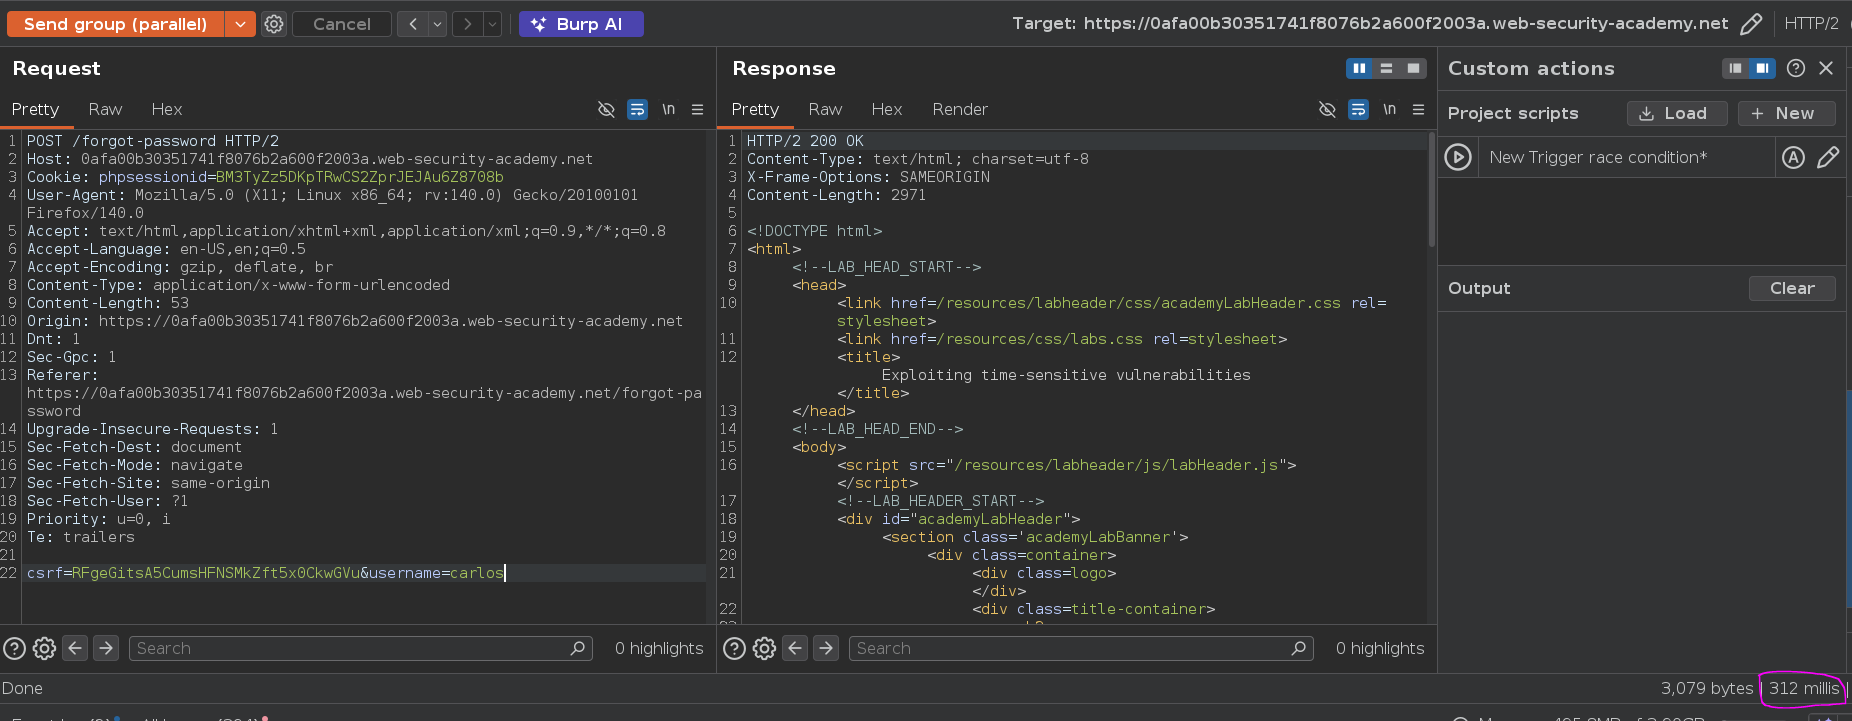1852x721 pixels.
Task: Dock Custom actions panel left layout
Action: coord(1735,68)
